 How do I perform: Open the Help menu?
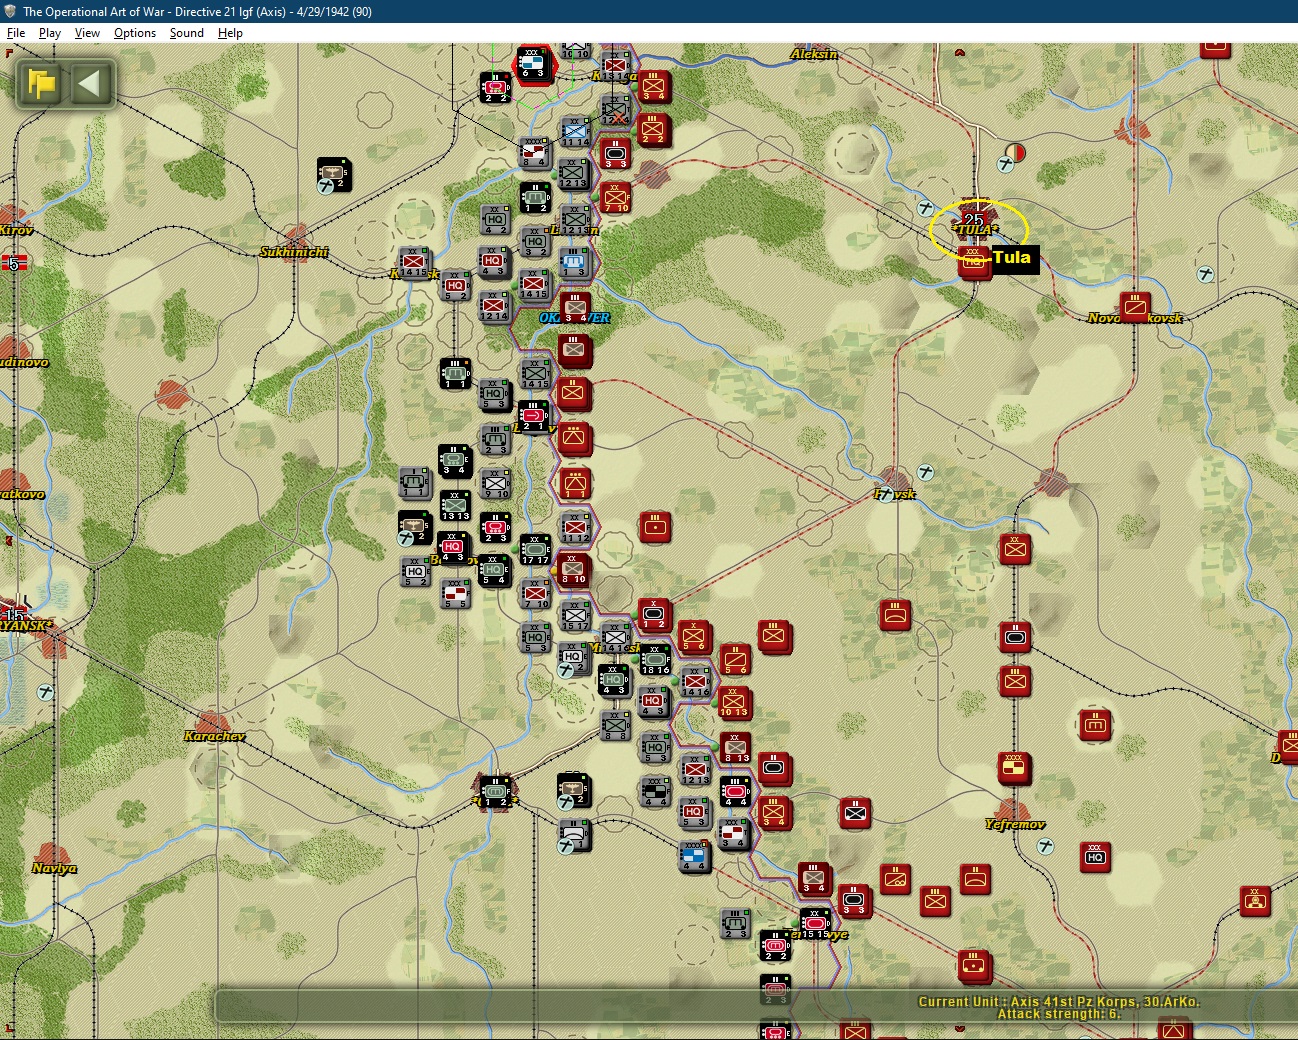tap(230, 33)
